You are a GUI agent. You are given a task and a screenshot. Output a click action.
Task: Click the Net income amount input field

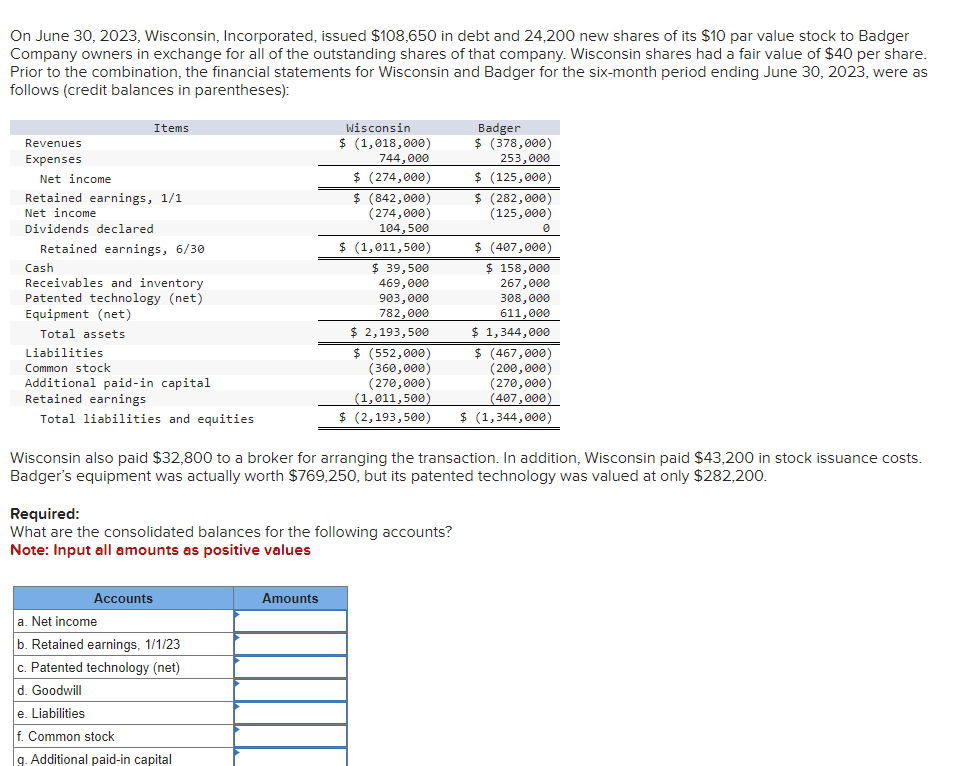click(x=292, y=622)
